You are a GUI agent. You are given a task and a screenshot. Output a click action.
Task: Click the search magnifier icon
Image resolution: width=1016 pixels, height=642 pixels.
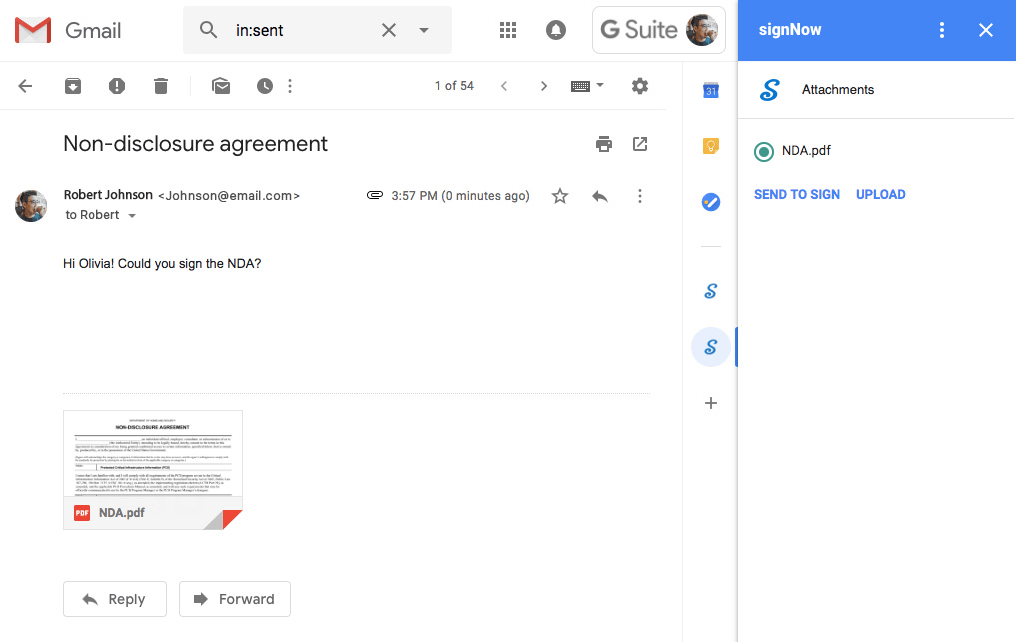pyautogui.click(x=208, y=30)
